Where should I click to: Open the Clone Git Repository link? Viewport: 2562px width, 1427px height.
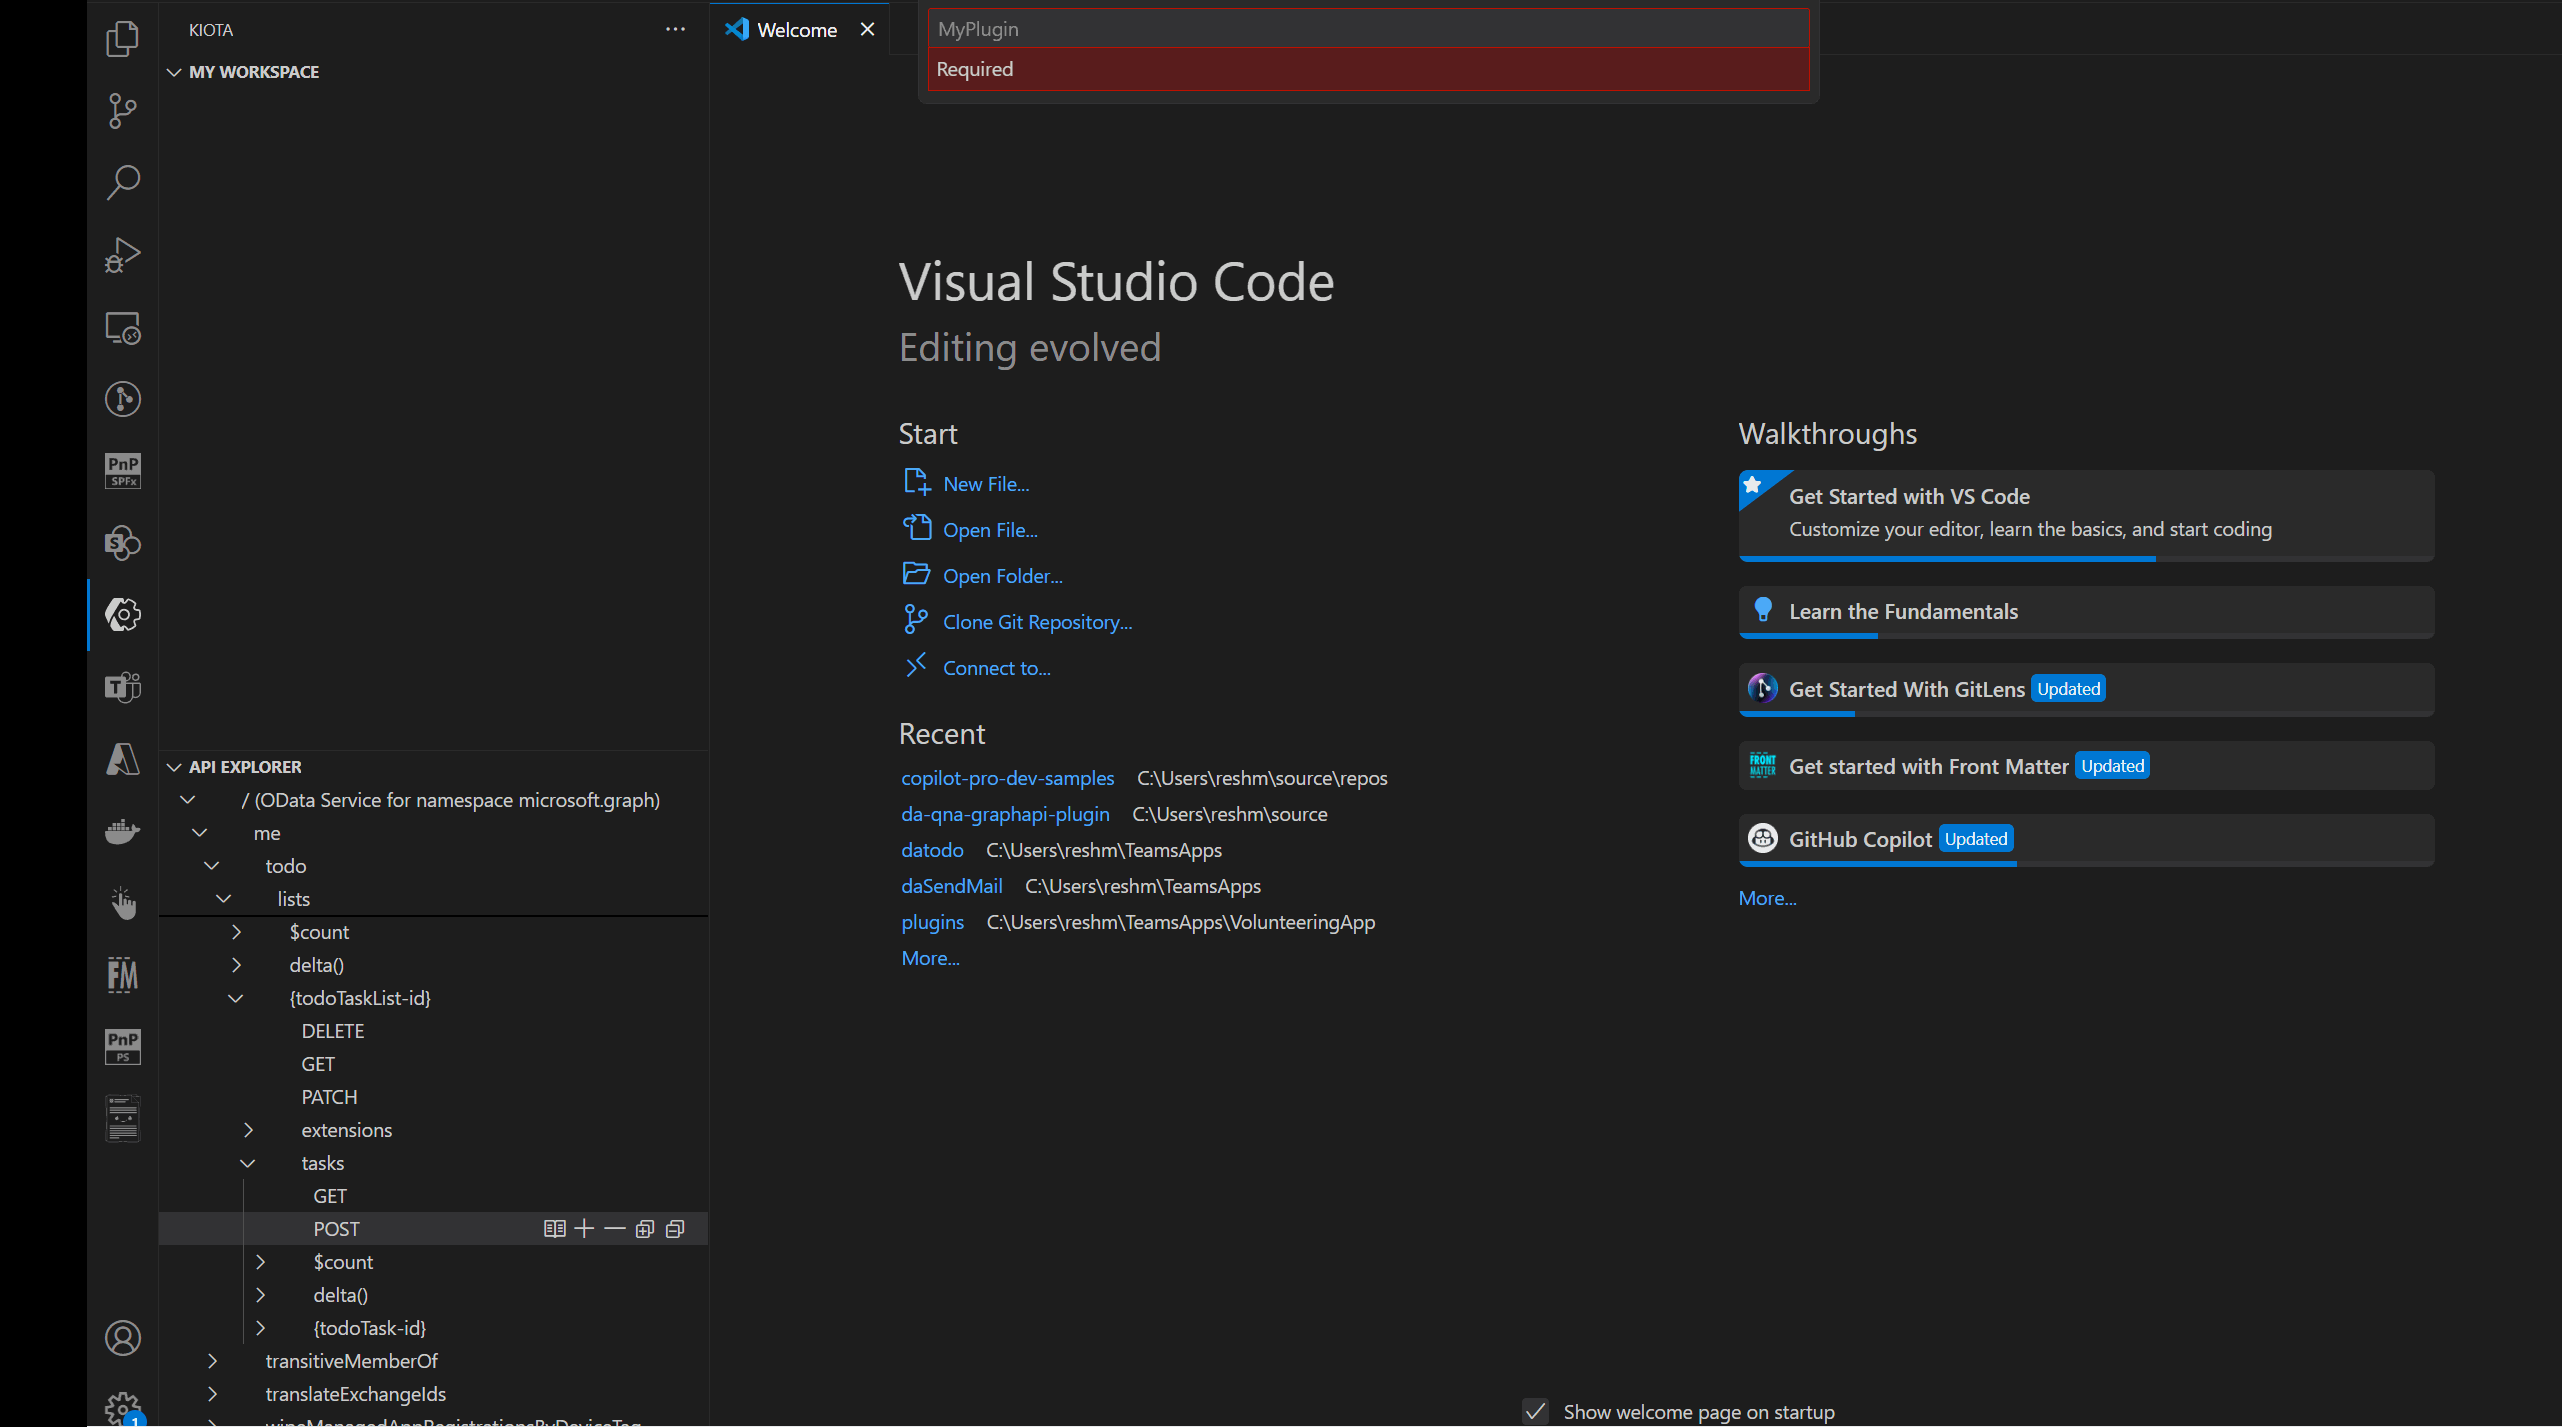(1037, 621)
